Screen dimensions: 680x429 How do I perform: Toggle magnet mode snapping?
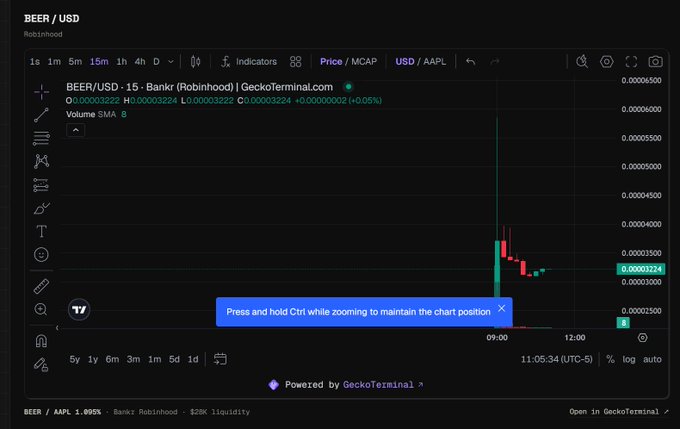pyautogui.click(x=42, y=341)
